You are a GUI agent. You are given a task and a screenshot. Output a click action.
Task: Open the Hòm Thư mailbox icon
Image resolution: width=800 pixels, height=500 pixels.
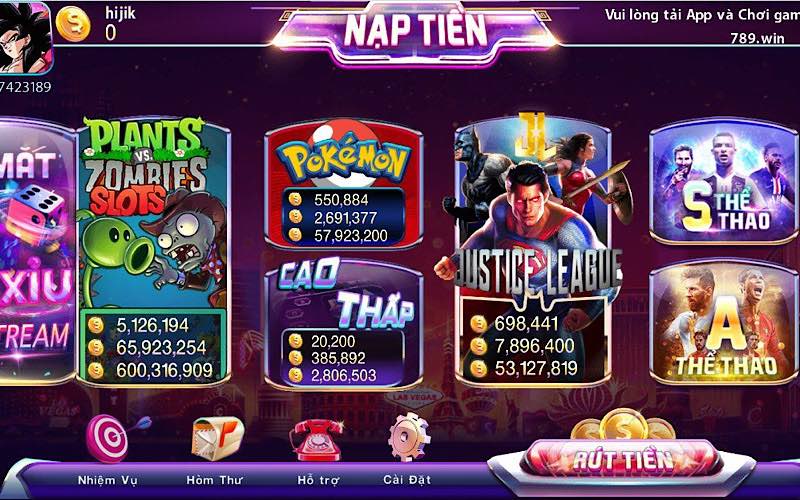tap(217, 438)
